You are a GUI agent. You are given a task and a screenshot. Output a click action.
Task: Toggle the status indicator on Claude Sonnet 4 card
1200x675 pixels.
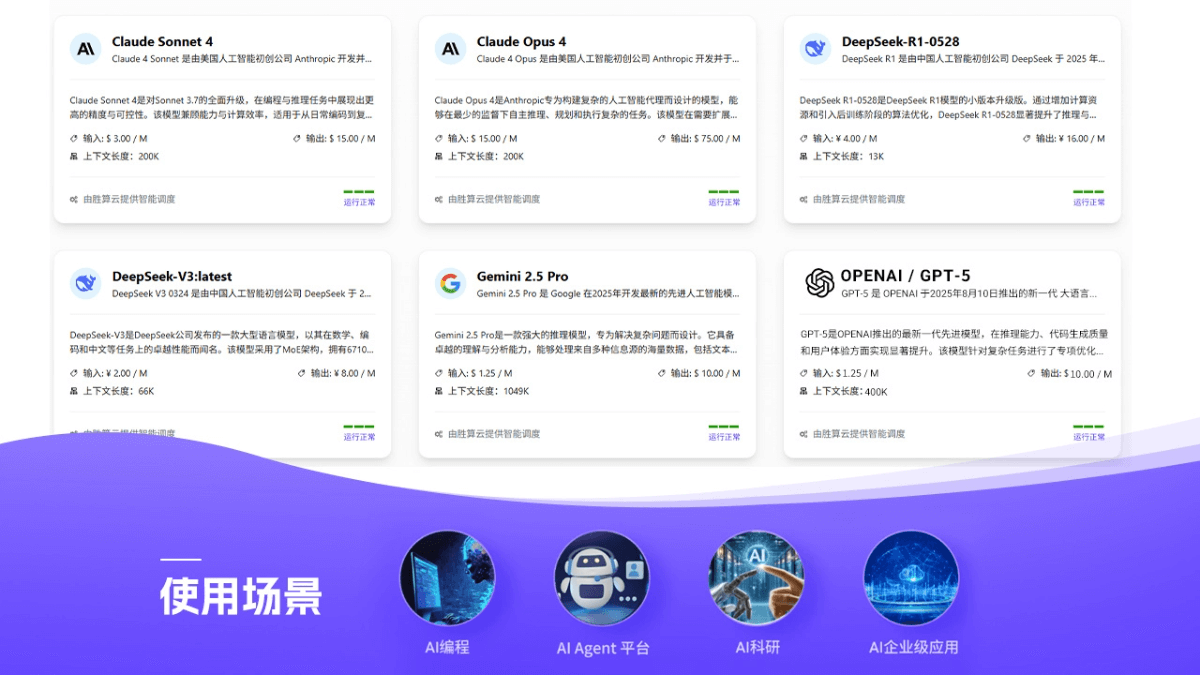(358, 193)
